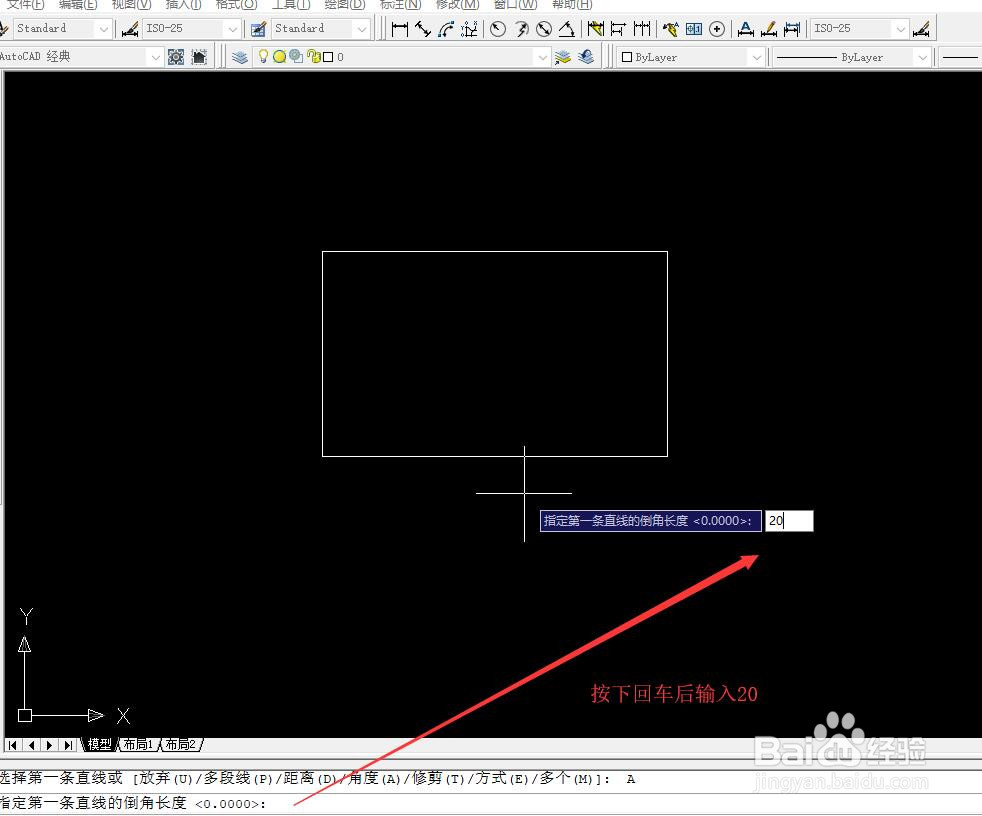The image size is (982, 816).
Task: Select the Angular dimension tool
Action: 567,29
